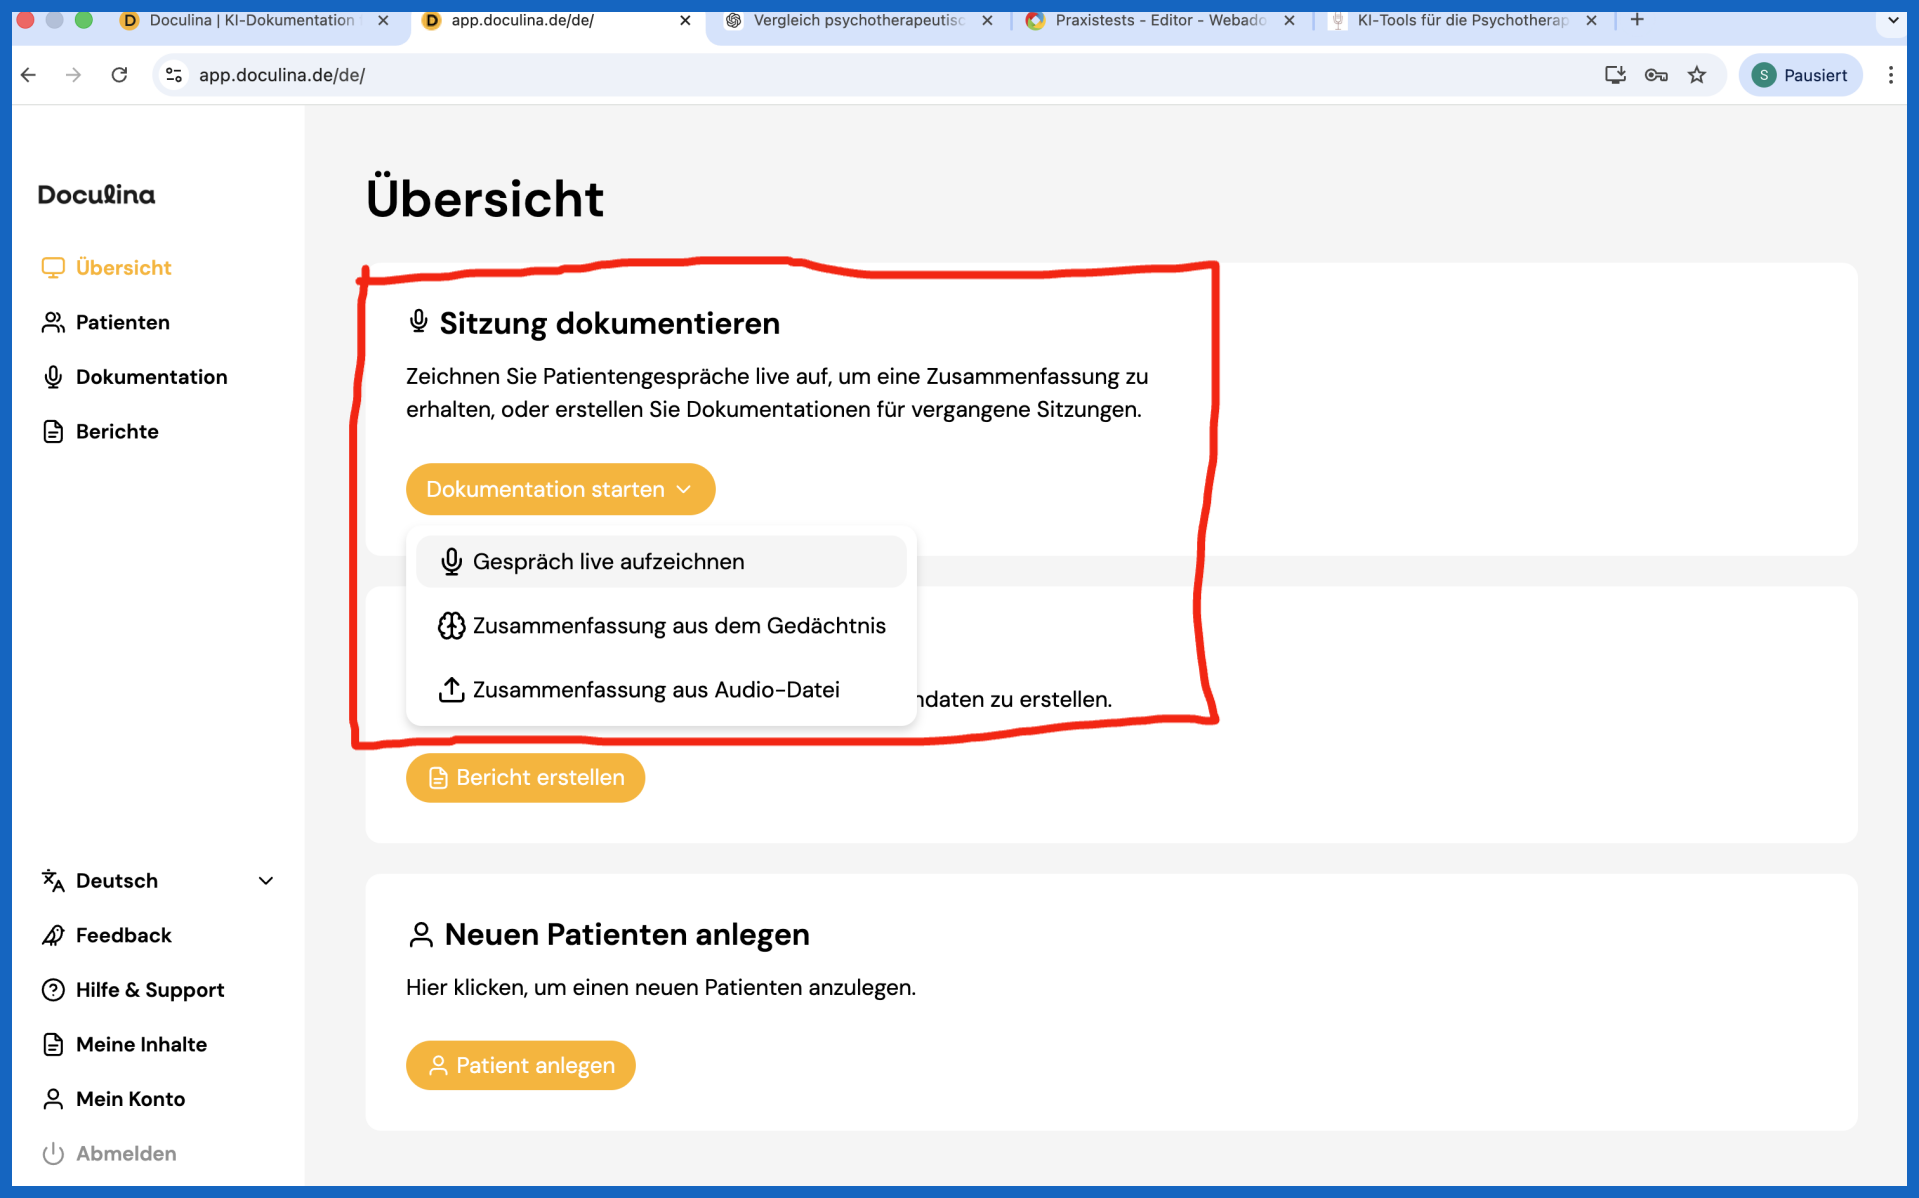
Task: Click Abmelden to log out
Action: click(109, 1153)
